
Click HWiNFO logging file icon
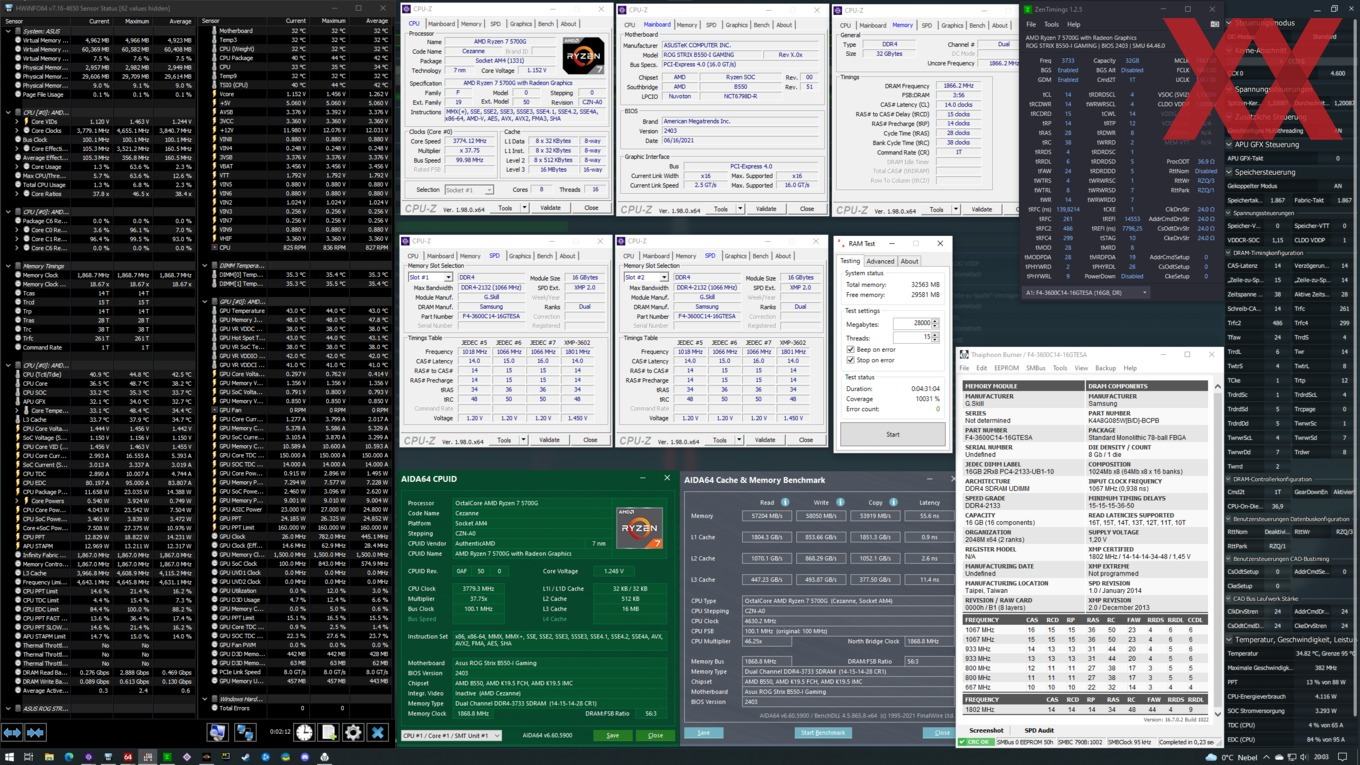(329, 733)
